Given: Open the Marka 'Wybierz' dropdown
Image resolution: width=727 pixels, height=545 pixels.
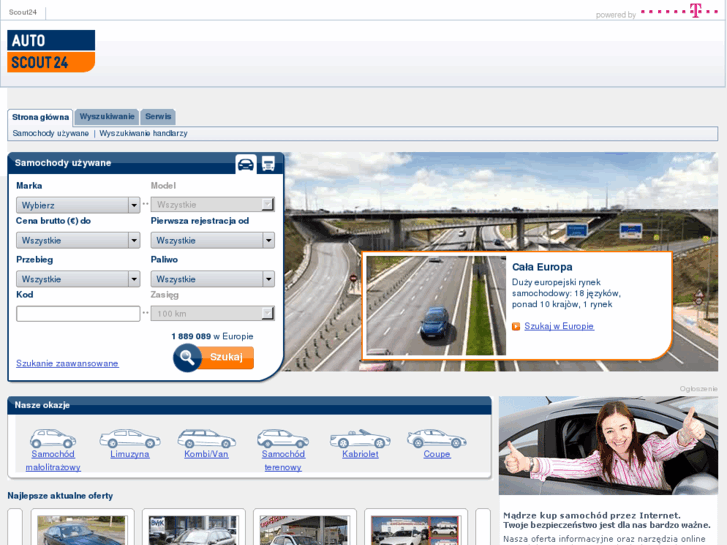Looking at the screenshot, I should point(78,205).
